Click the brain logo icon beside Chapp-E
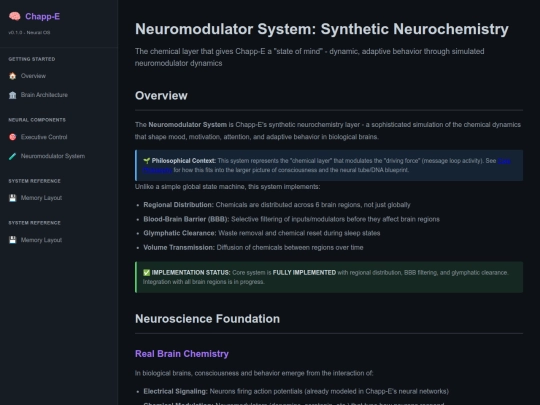 click(x=14, y=16)
